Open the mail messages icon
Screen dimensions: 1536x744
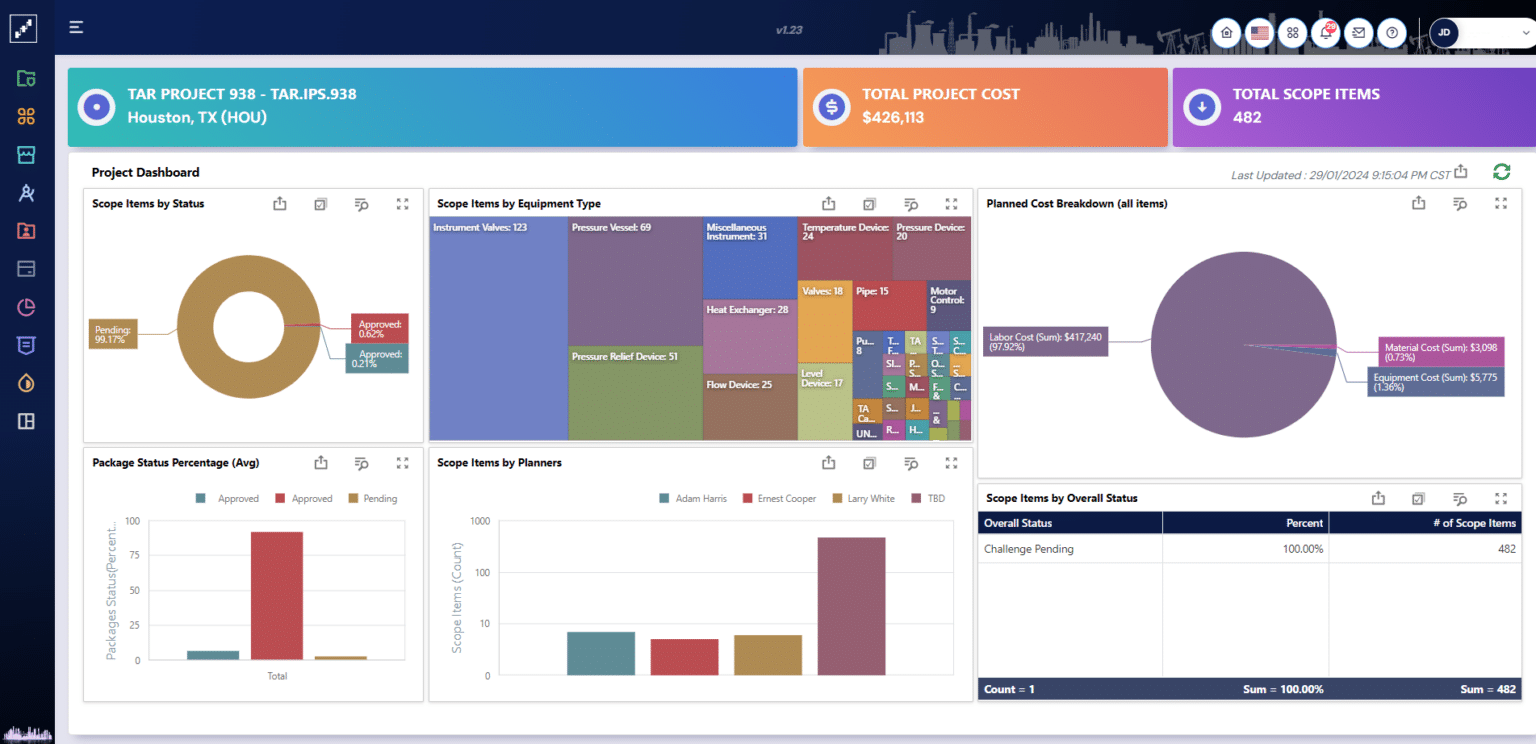tap(1358, 33)
